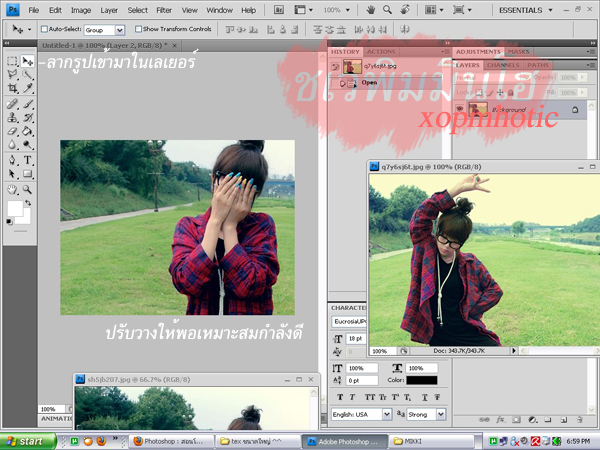Select the History Brush tool
Image resolution: width=600 pixels, height=450 pixels.
(28, 117)
